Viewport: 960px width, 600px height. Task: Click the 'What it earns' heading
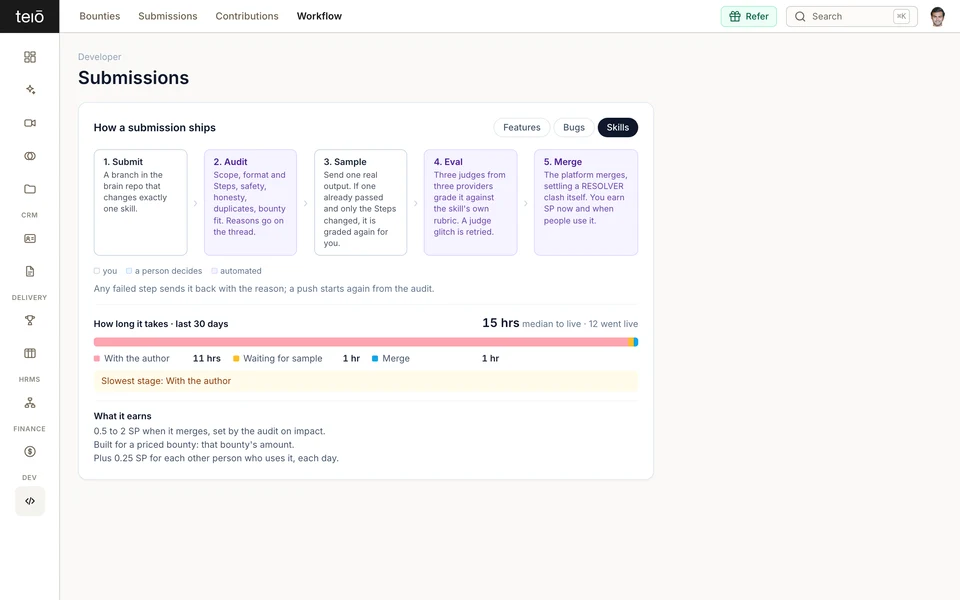(x=122, y=416)
